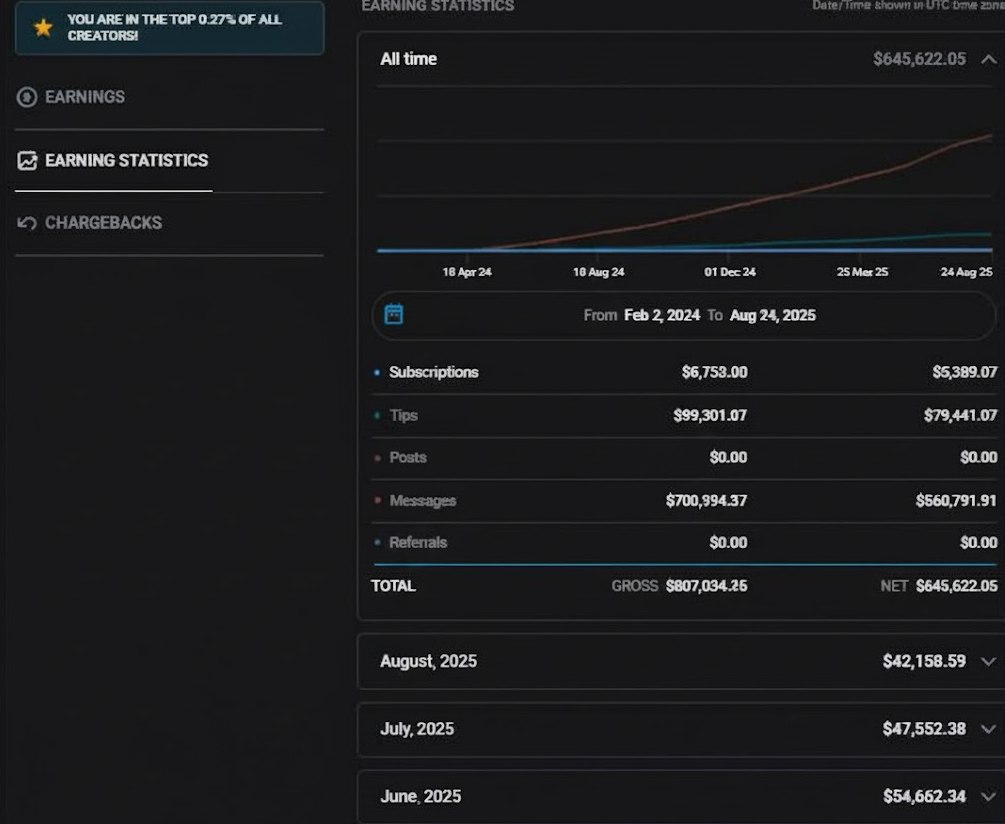
Task: Click the Feb 2, 2024 start date
Action: tap(661, 315)
